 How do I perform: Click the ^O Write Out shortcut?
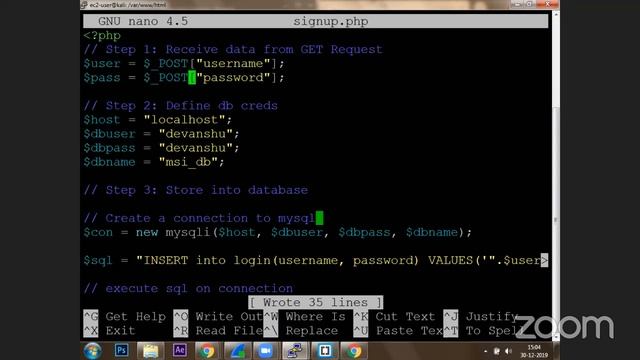(x=218, y=316)
